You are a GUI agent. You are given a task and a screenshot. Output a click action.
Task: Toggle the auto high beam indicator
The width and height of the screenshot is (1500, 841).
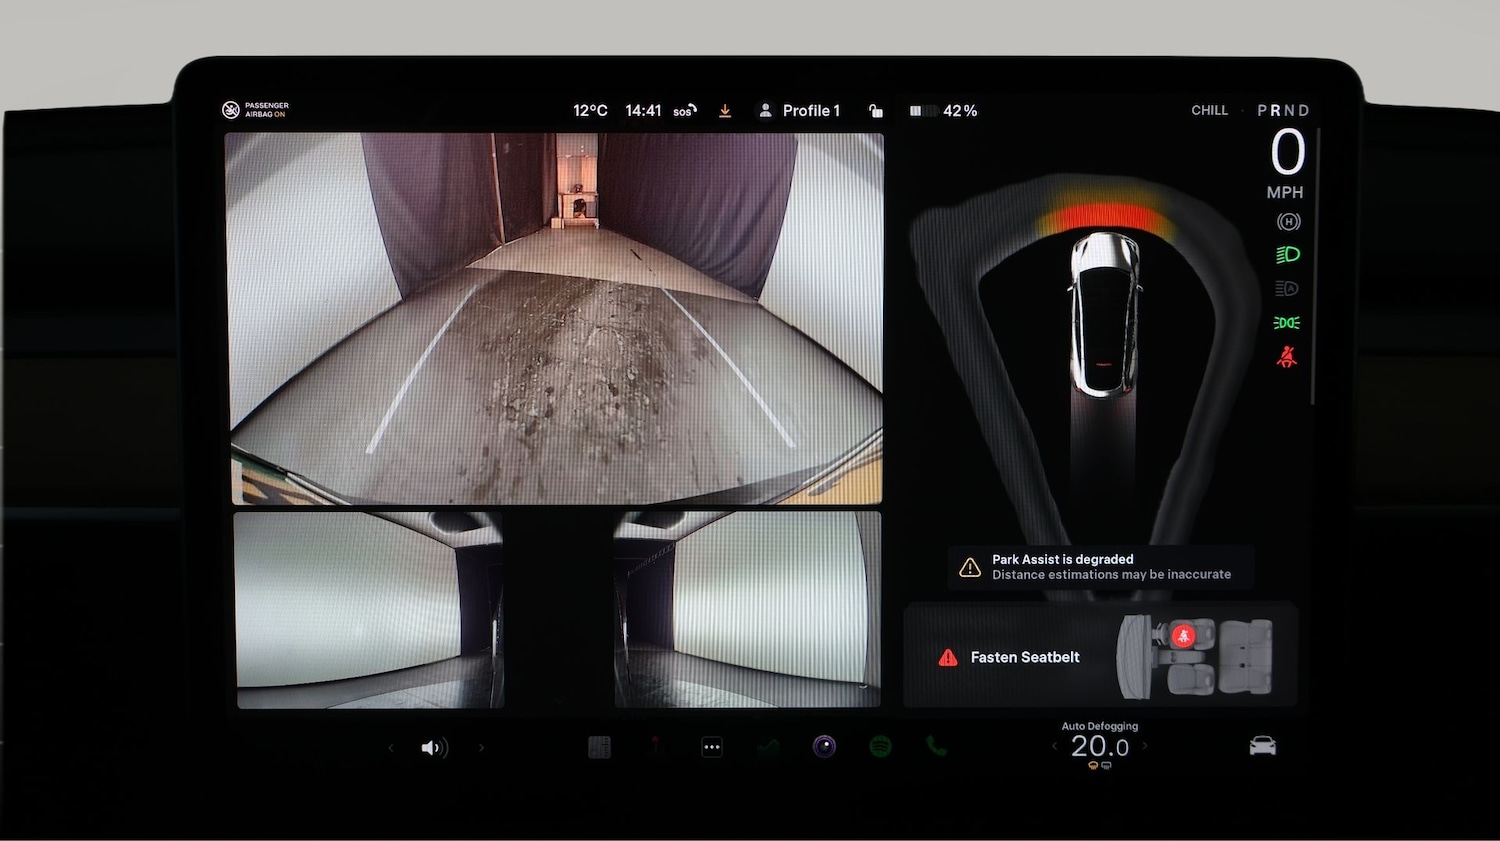1287,289
